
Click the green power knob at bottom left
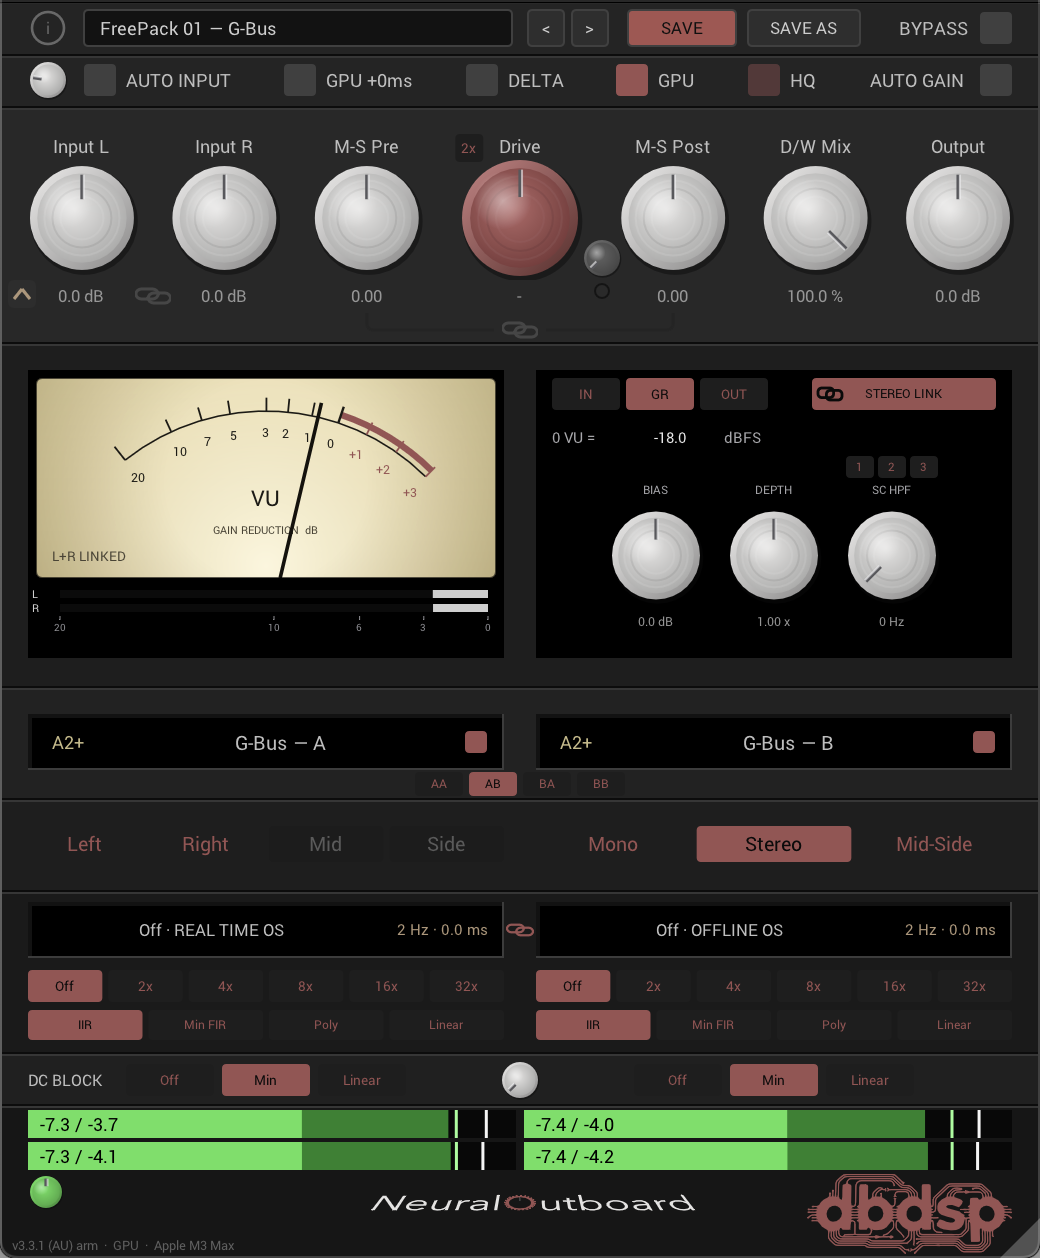point(46,1192)
